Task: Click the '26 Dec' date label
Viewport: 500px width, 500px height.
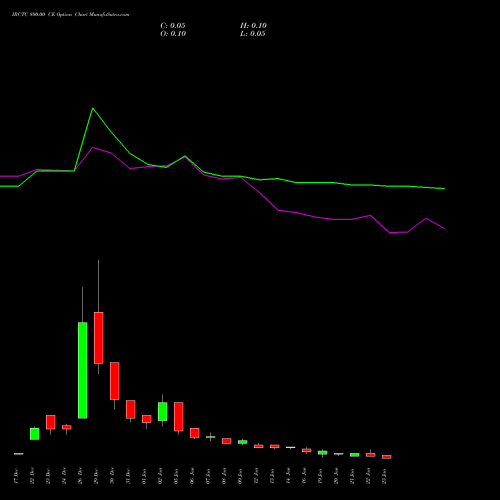Action: point(81,476)
